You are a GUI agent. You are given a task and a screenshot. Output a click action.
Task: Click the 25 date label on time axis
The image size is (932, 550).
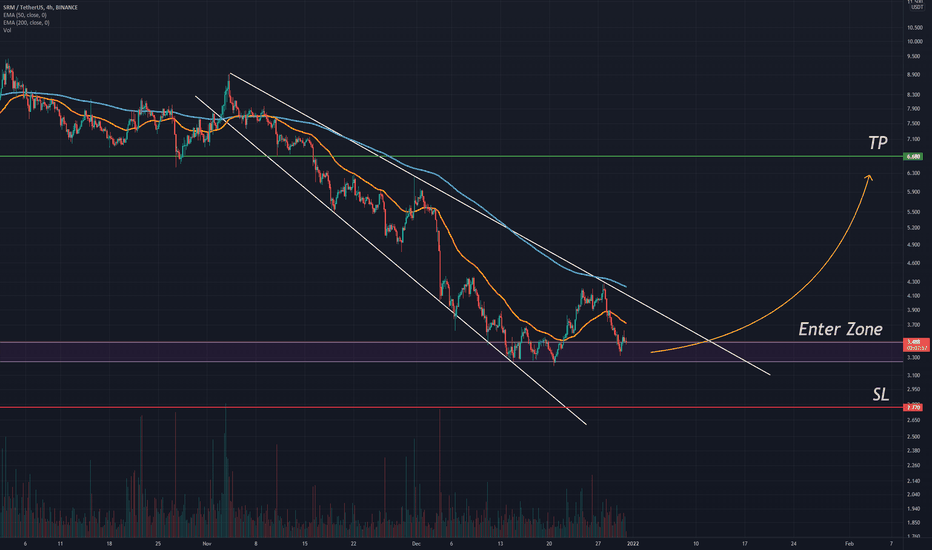[x=158, y=543]
